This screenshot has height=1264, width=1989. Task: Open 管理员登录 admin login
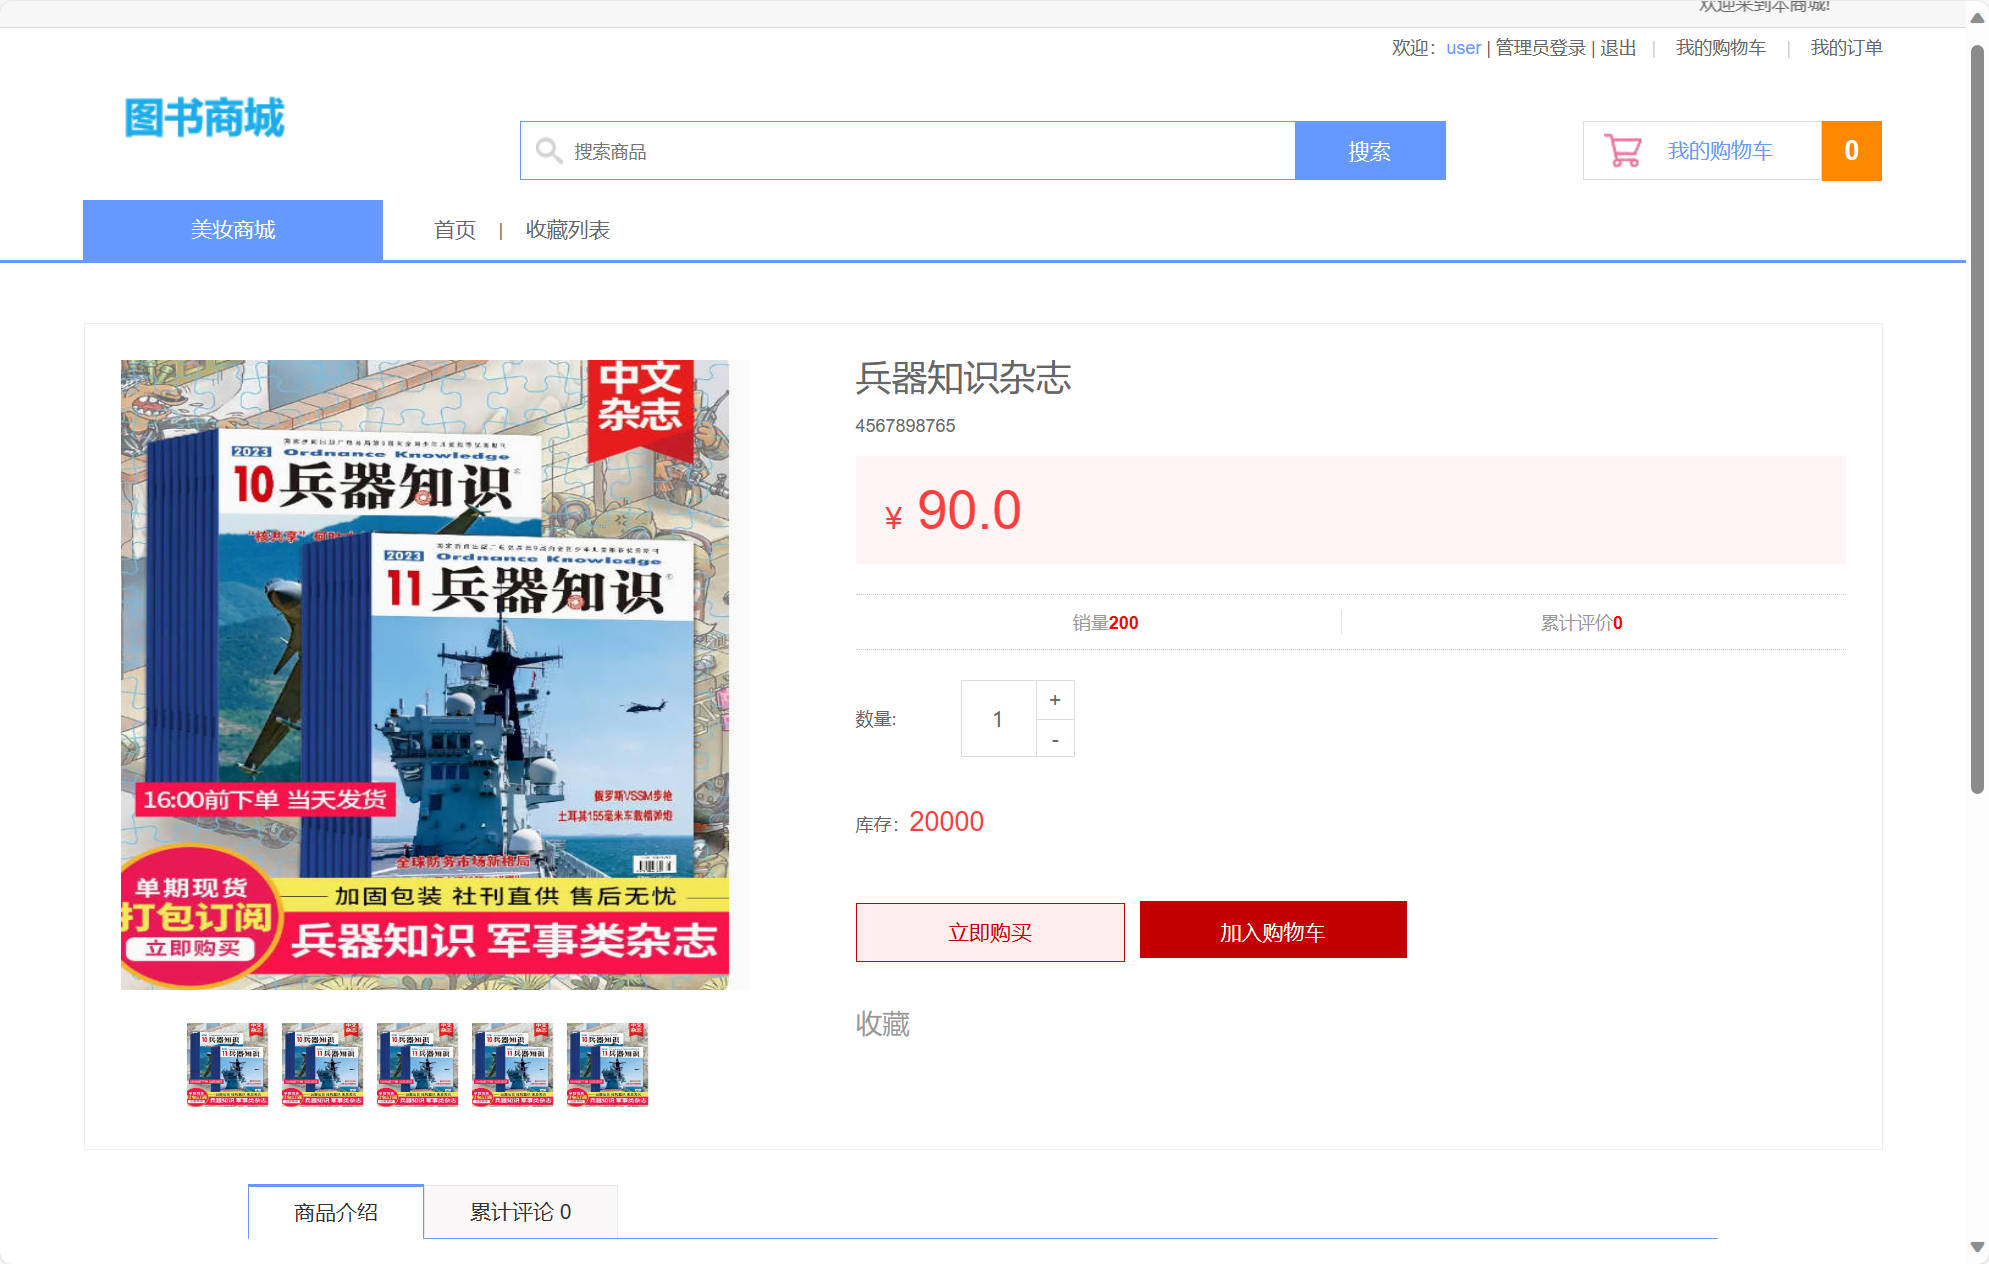point(1539,47)
